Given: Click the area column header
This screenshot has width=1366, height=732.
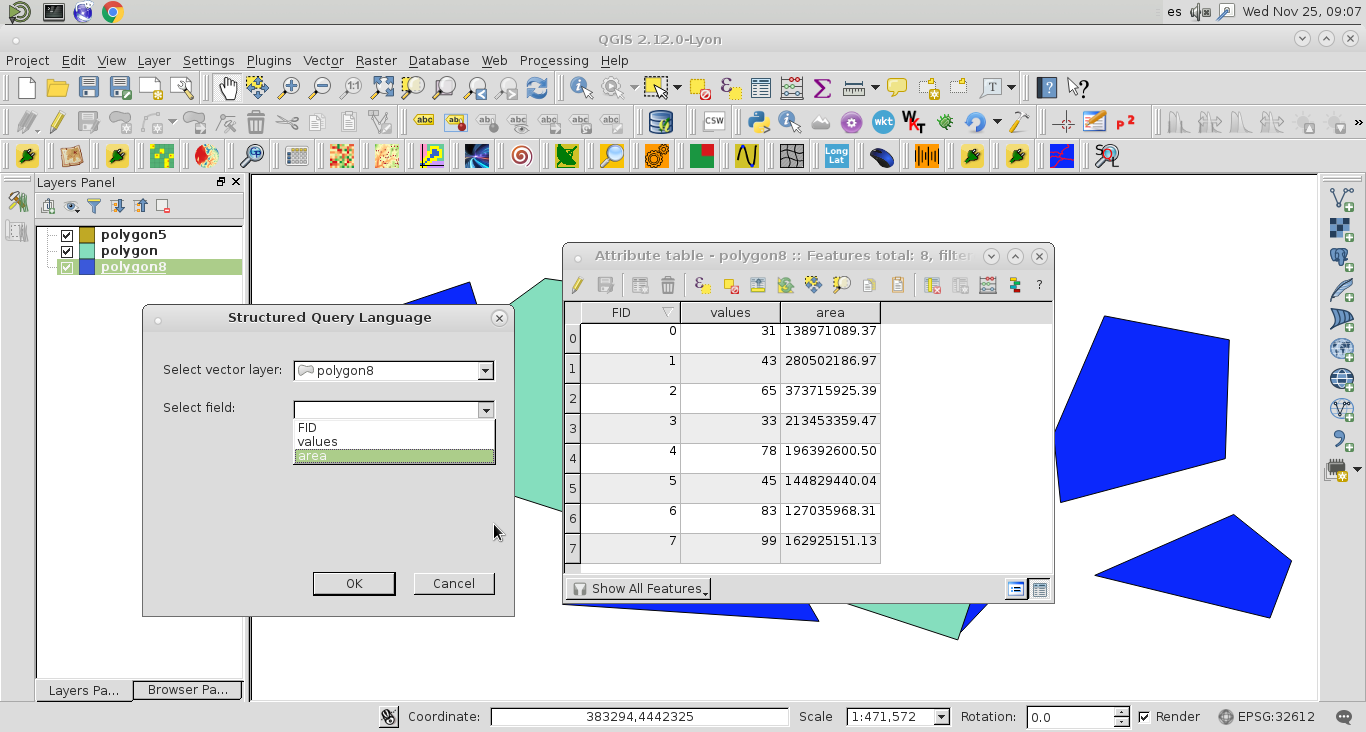Looking at the screenshot, I should (x=830, y=313).
